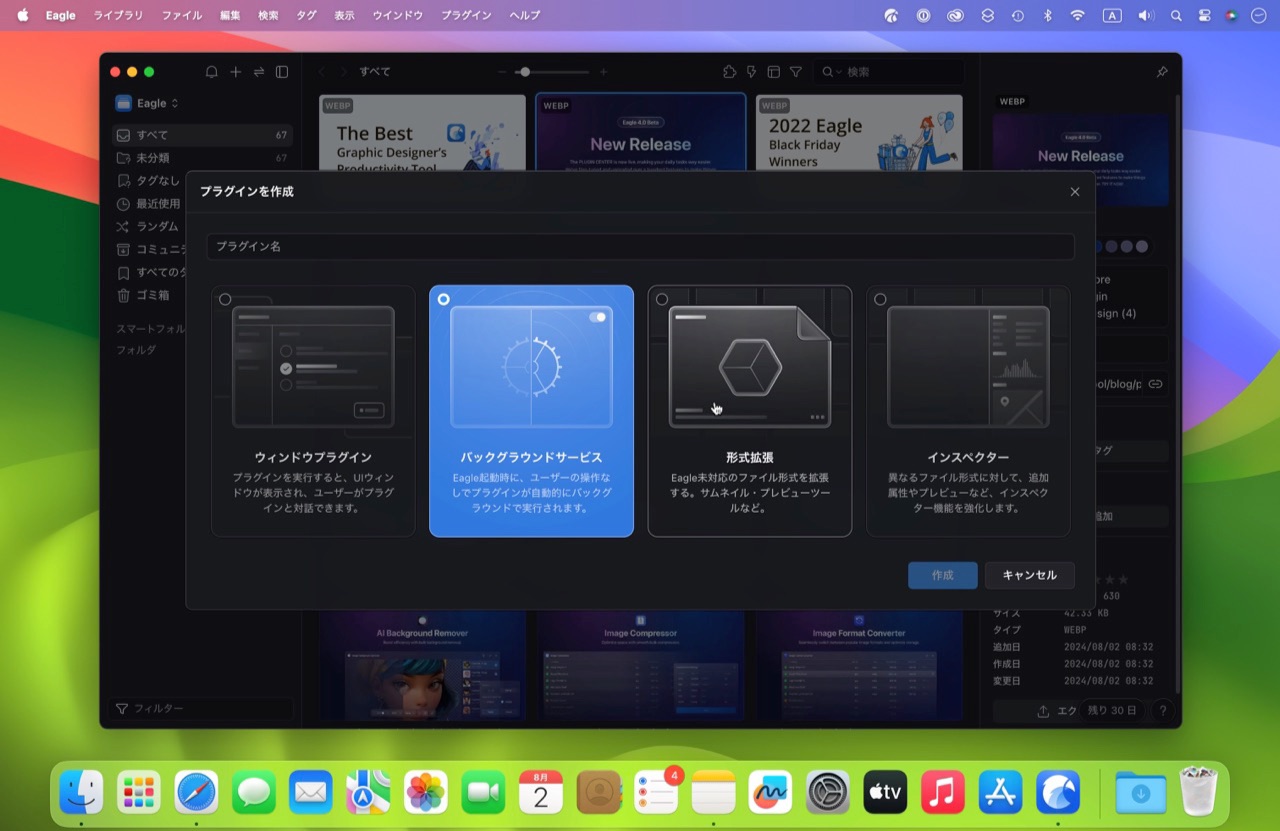Viewport: 1280px width, 831px height.
Task: Click the lightning quick action icon
Action: (751, 72)
